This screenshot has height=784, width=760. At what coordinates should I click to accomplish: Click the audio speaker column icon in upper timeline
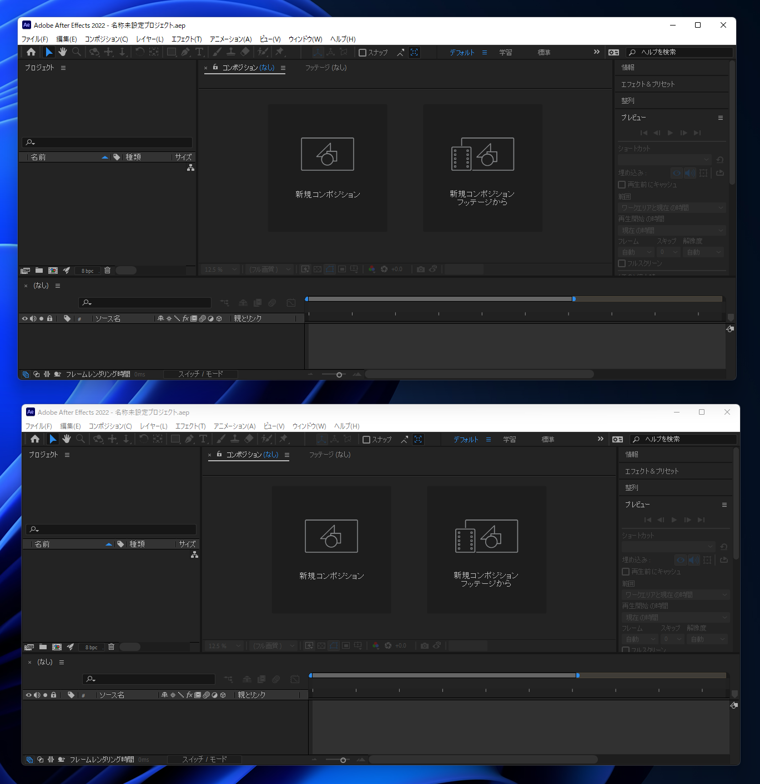coord(33,318)
